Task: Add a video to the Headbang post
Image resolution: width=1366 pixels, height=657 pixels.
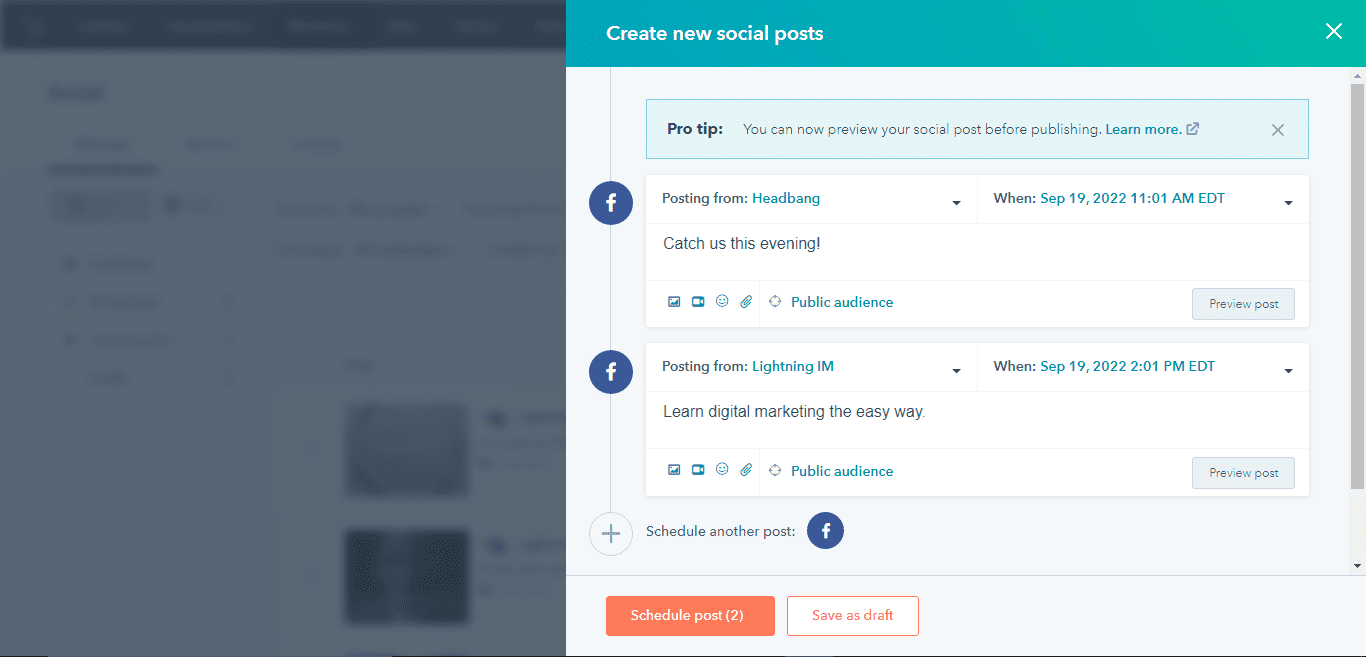Action: click(x=697, y=301)
